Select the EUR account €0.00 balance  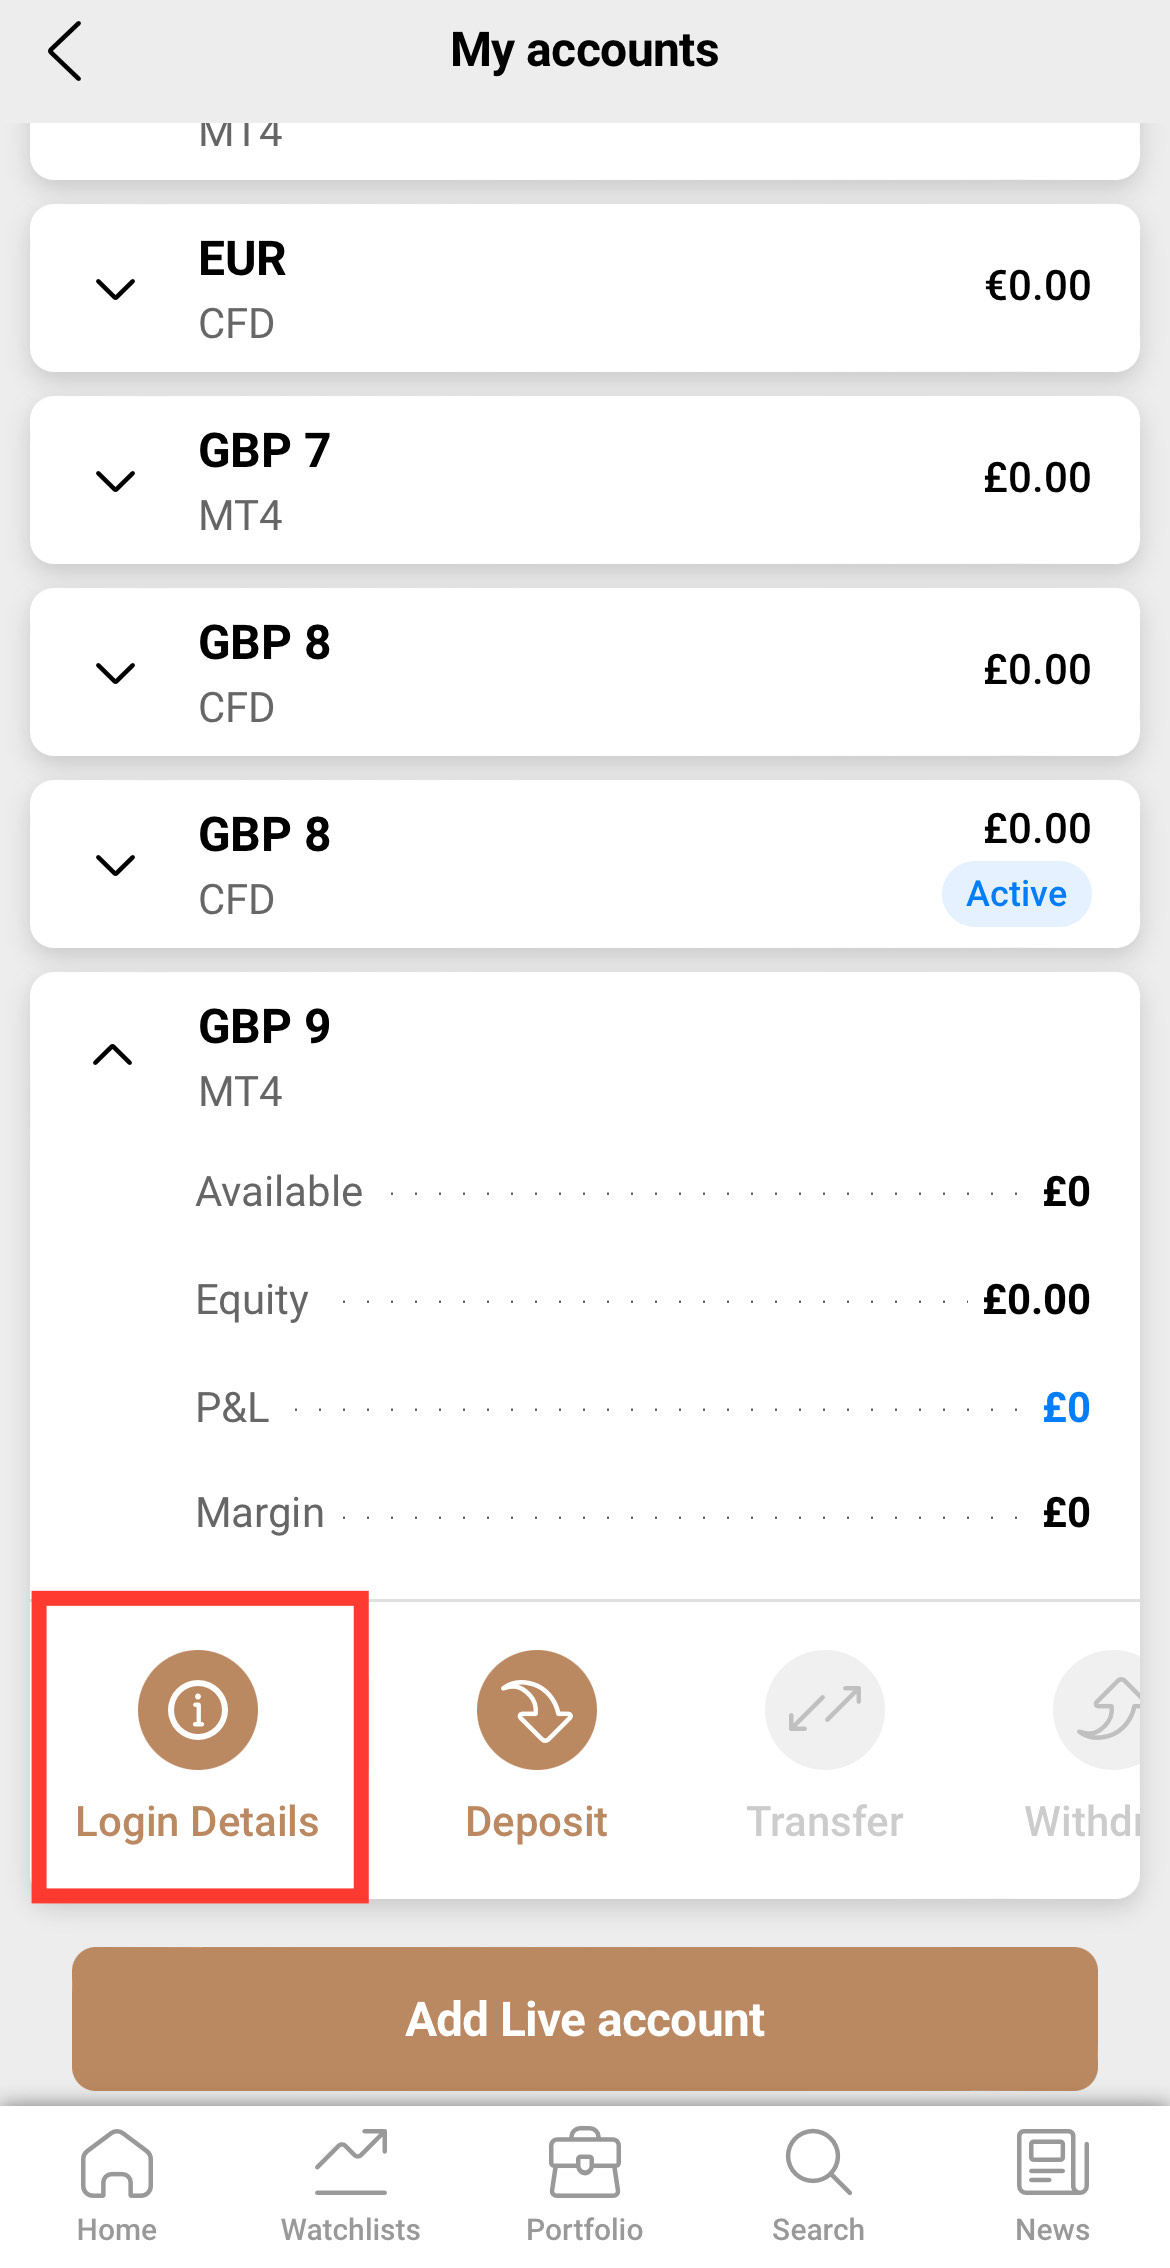point(1037,286)
